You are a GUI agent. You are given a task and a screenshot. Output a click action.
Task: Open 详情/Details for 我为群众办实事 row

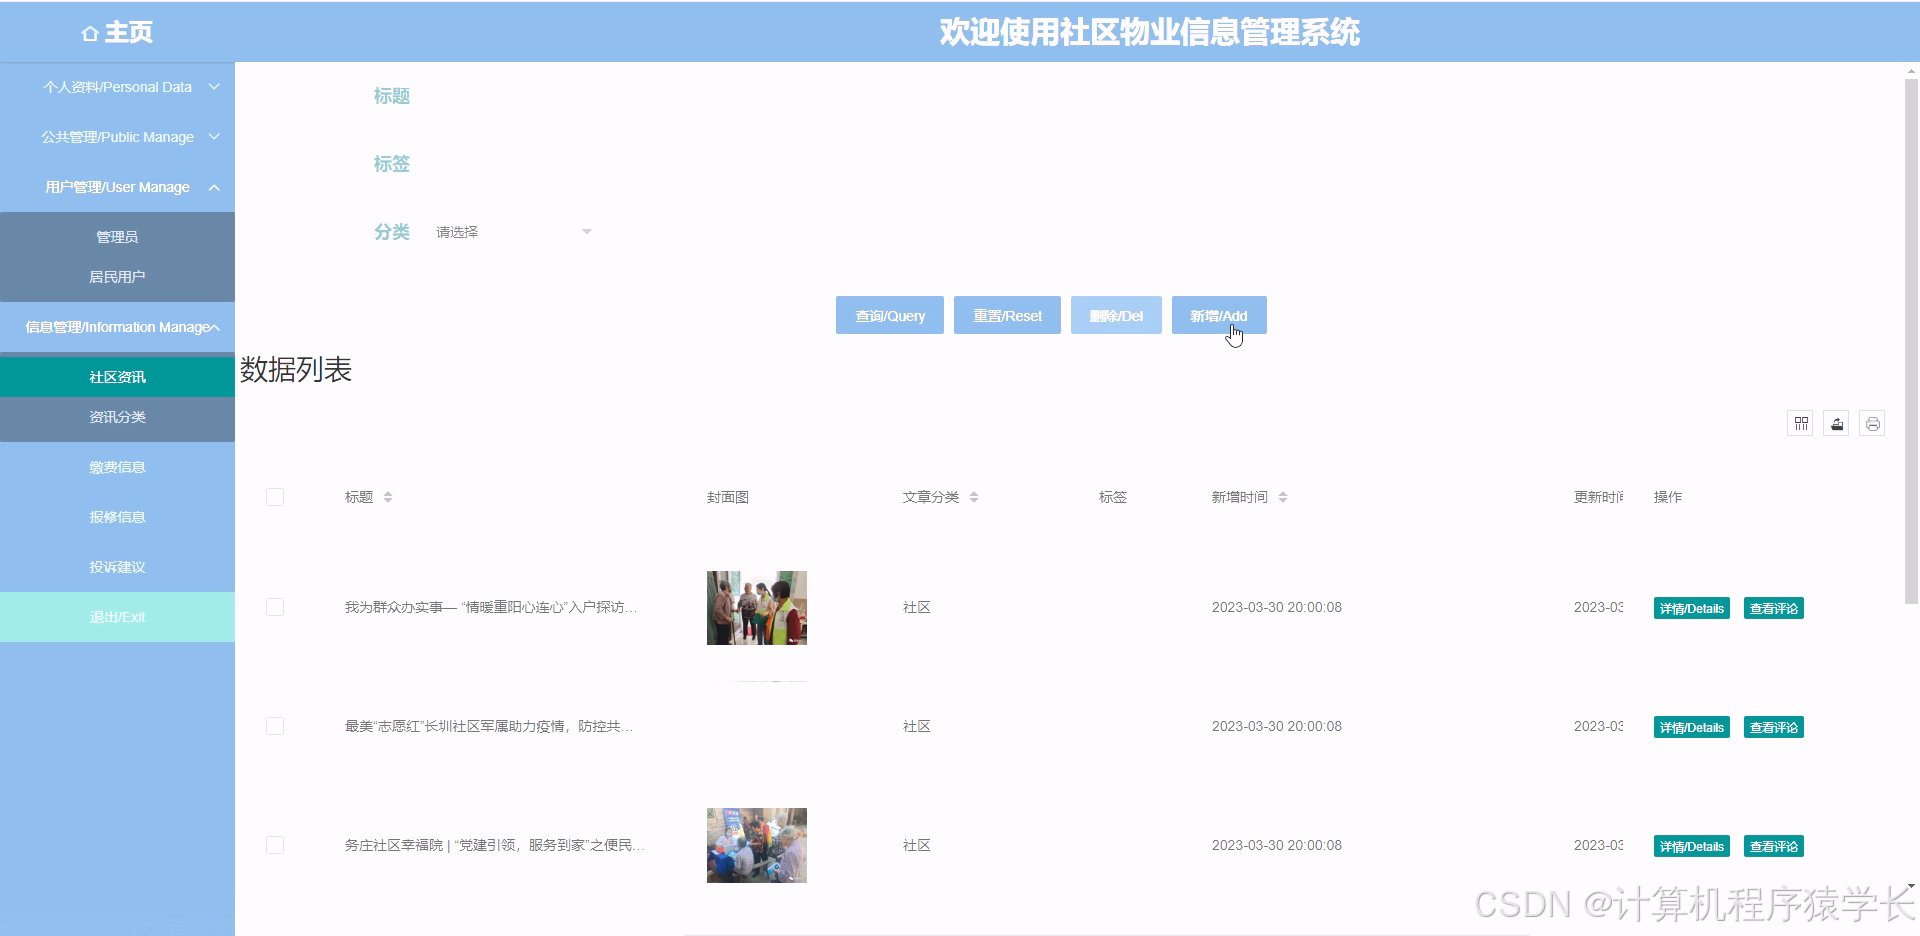click(1692, 608)
